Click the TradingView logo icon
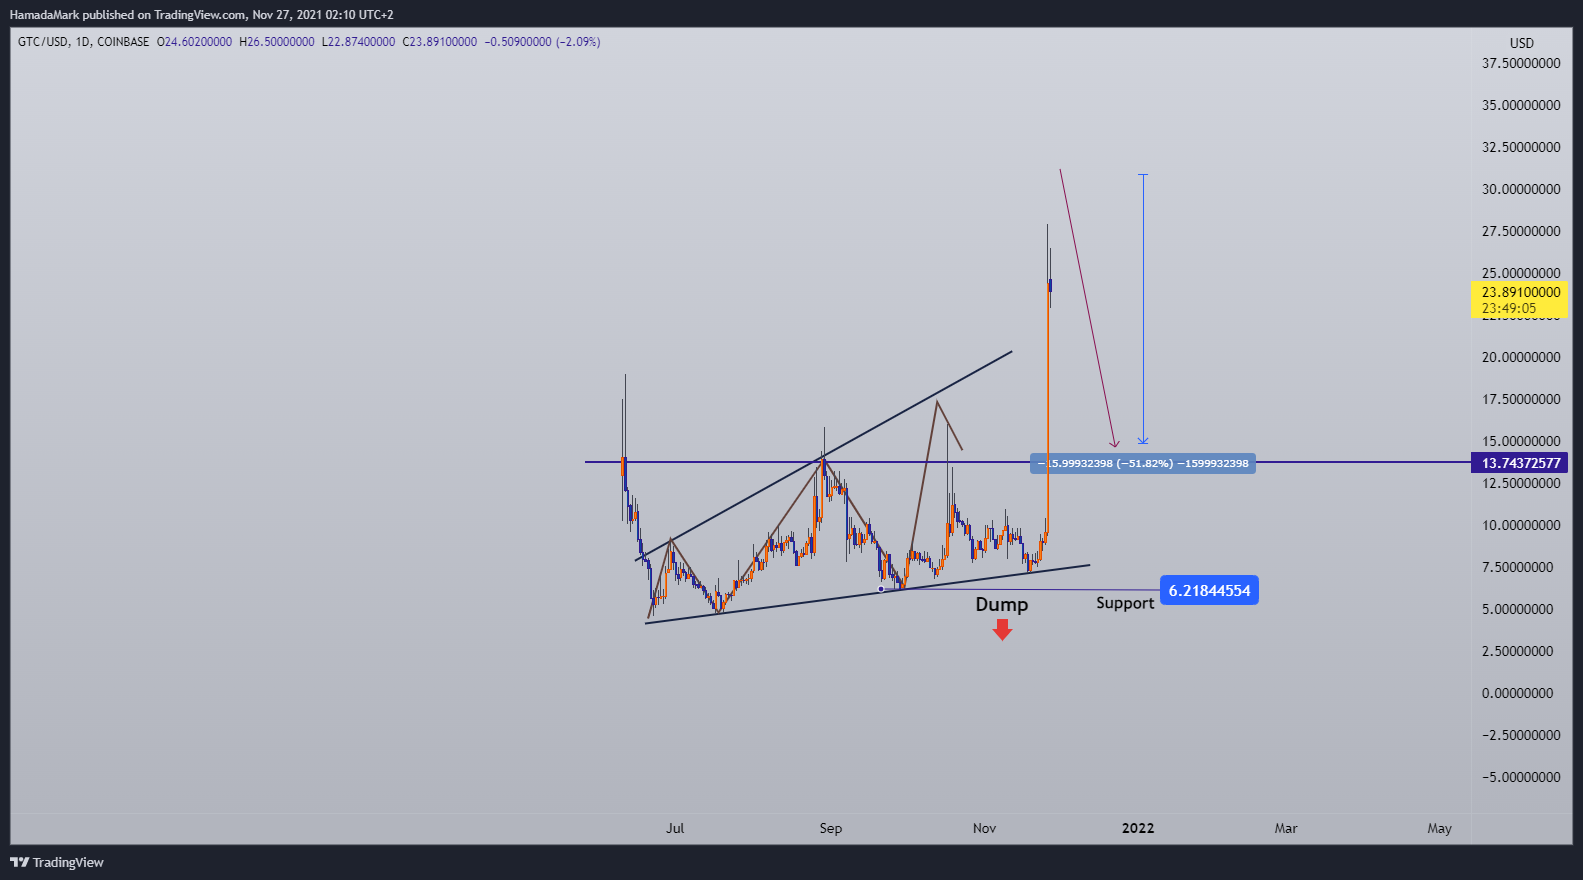Screen dimensions: 1583x880 (x=19, y=862)
